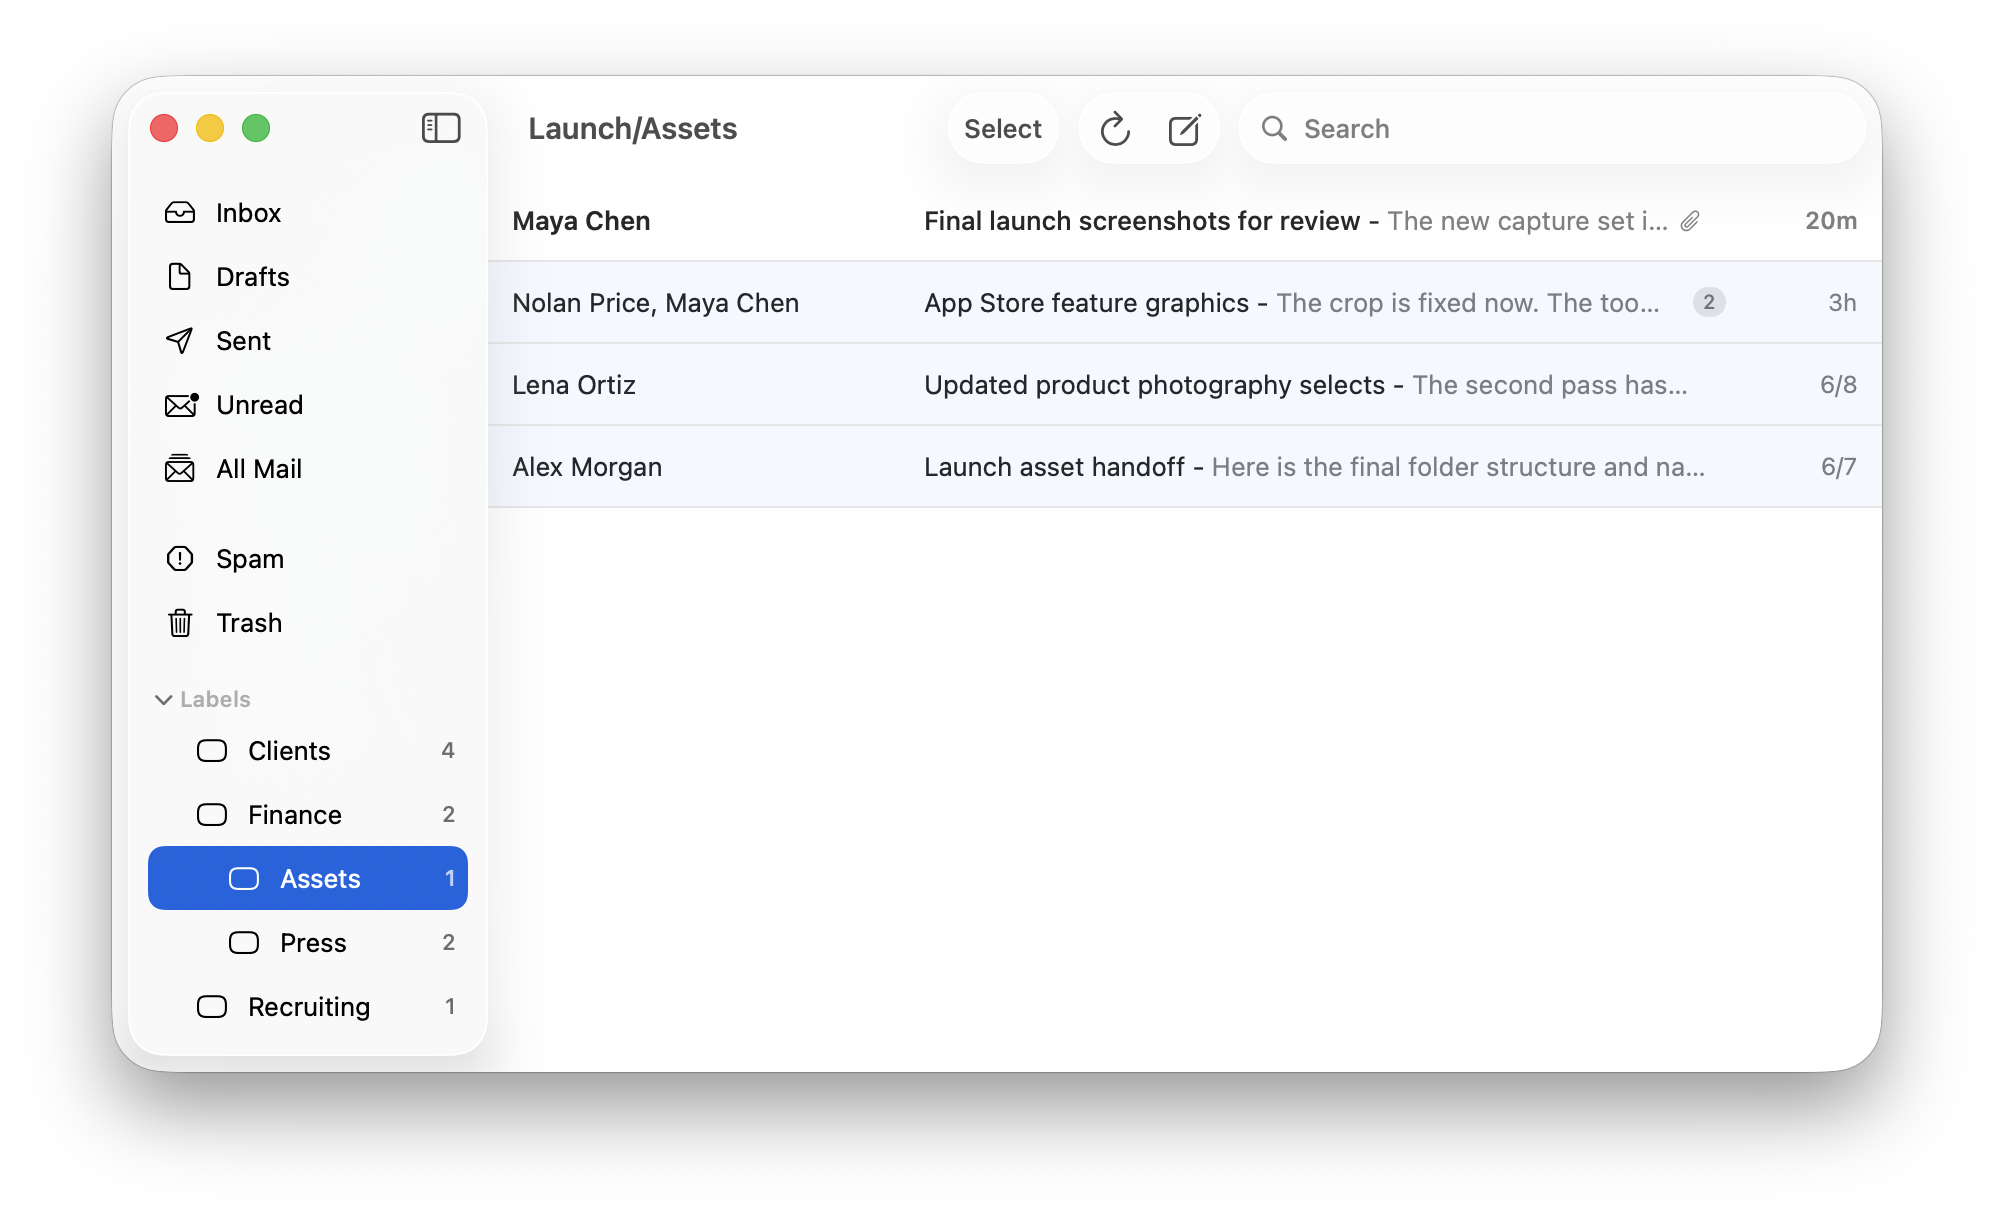1994x1220 pixels.
Task: Click the Spam warning icon
Action: tap(180, 559)
